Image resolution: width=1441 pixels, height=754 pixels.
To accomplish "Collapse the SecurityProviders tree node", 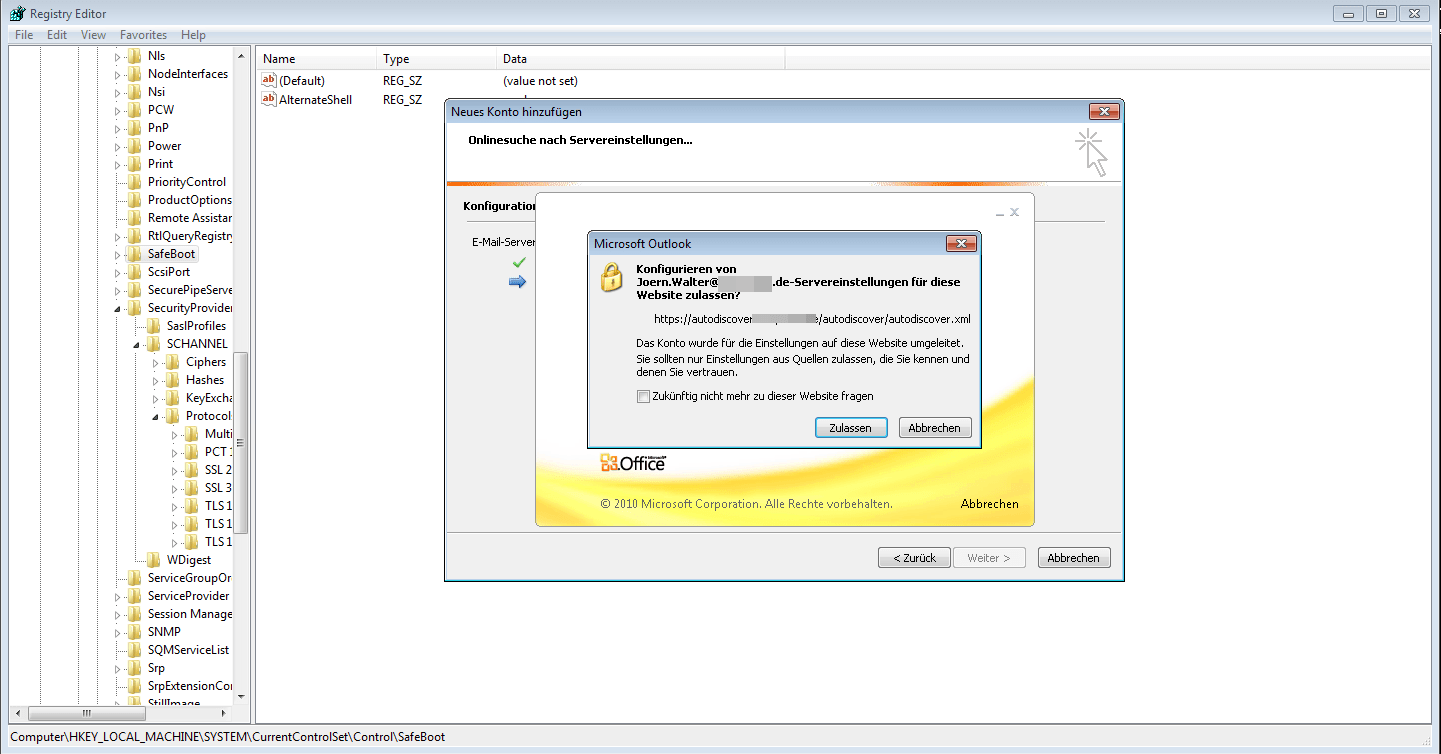I will click(117, 308).
